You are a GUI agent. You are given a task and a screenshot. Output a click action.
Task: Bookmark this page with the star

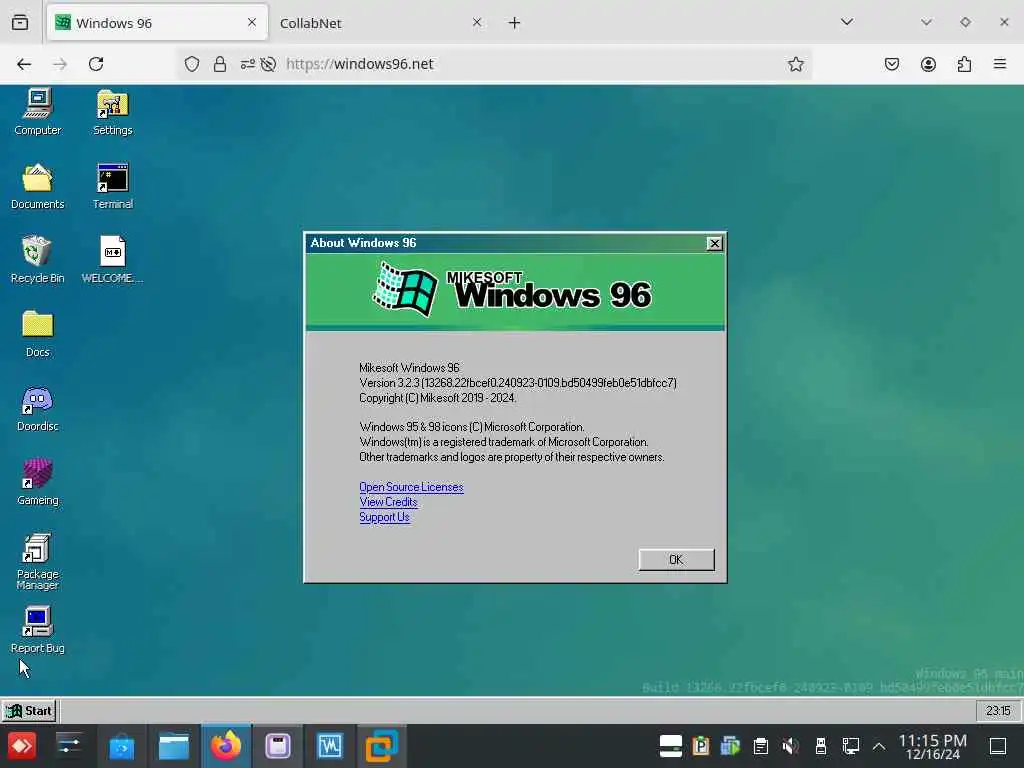[795, 64]
